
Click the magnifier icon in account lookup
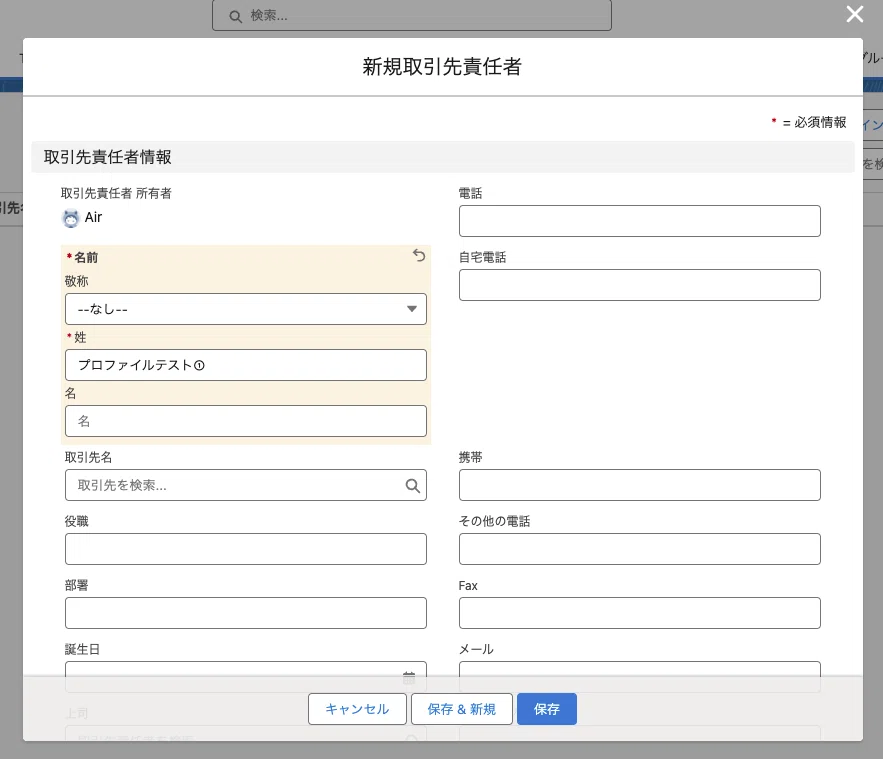pyautogui.click(x=412, y=485)
